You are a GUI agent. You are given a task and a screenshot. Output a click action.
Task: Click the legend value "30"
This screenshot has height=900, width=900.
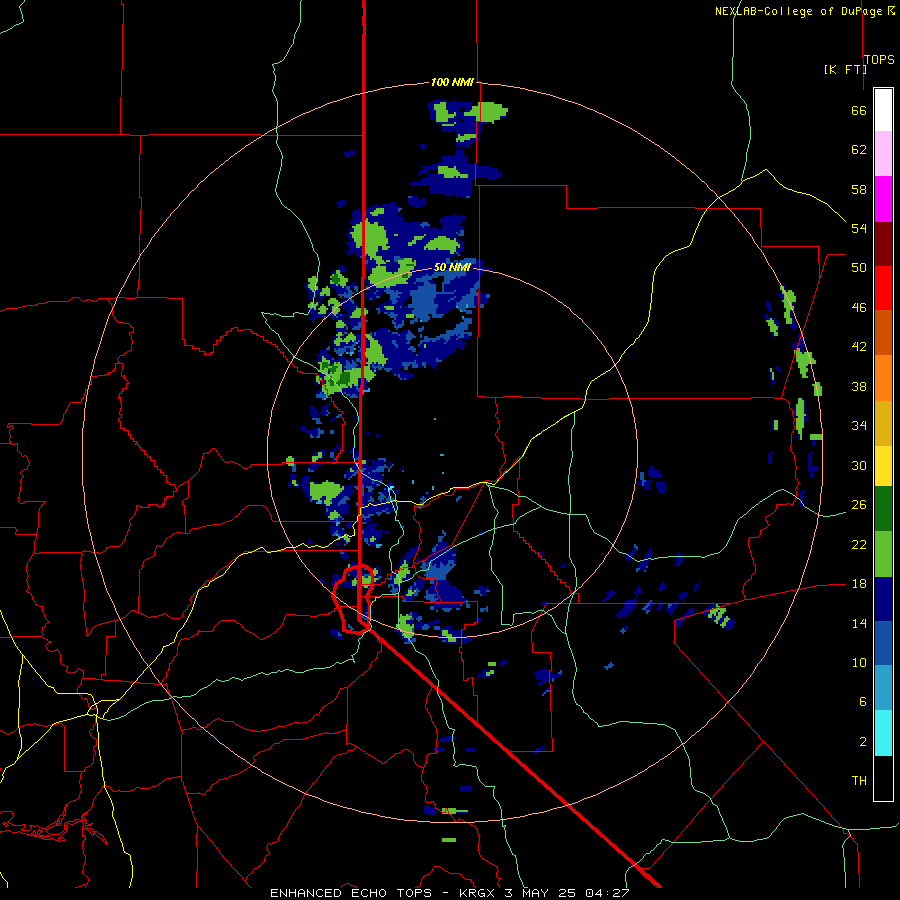(x=859, y=465)
